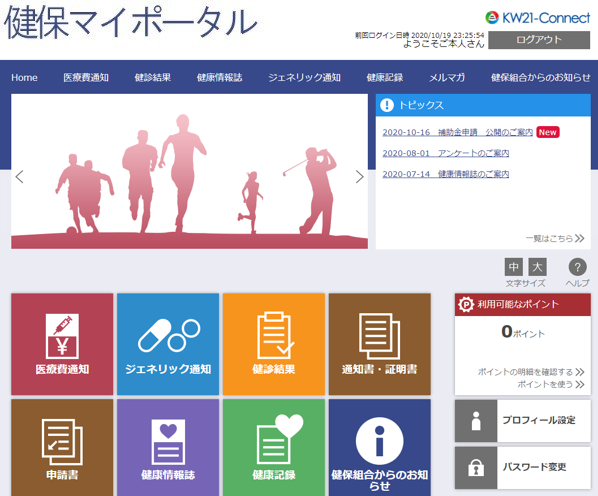Show previous slide with left arrow
Screen dimensions: 598x496
coord(19,177)
